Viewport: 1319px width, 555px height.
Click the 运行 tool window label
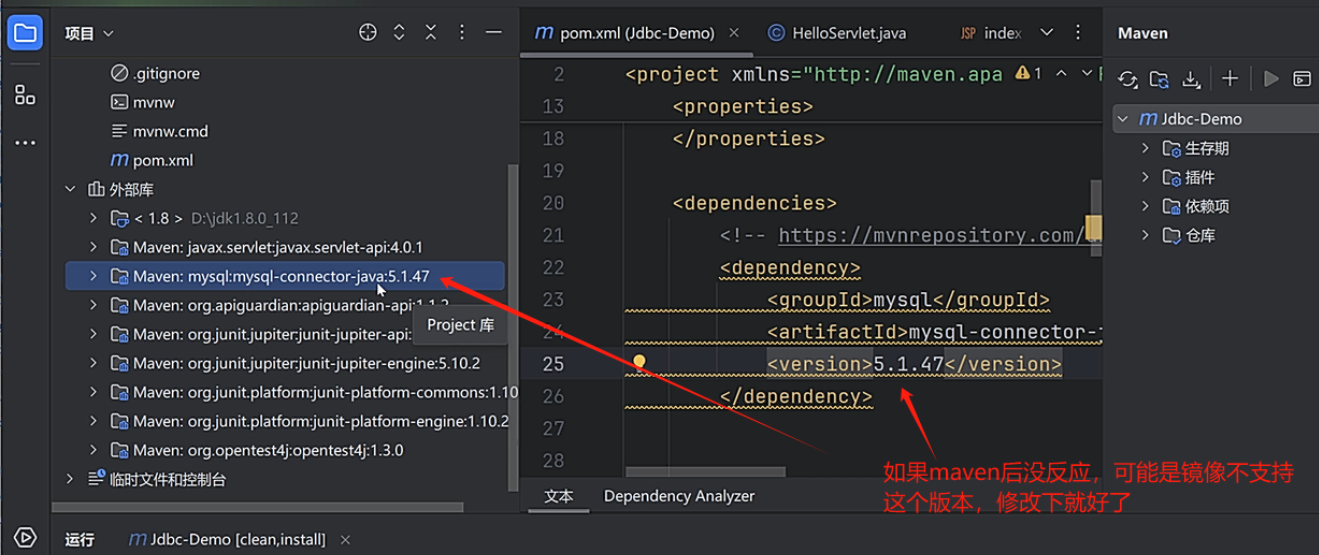point(80,540)
